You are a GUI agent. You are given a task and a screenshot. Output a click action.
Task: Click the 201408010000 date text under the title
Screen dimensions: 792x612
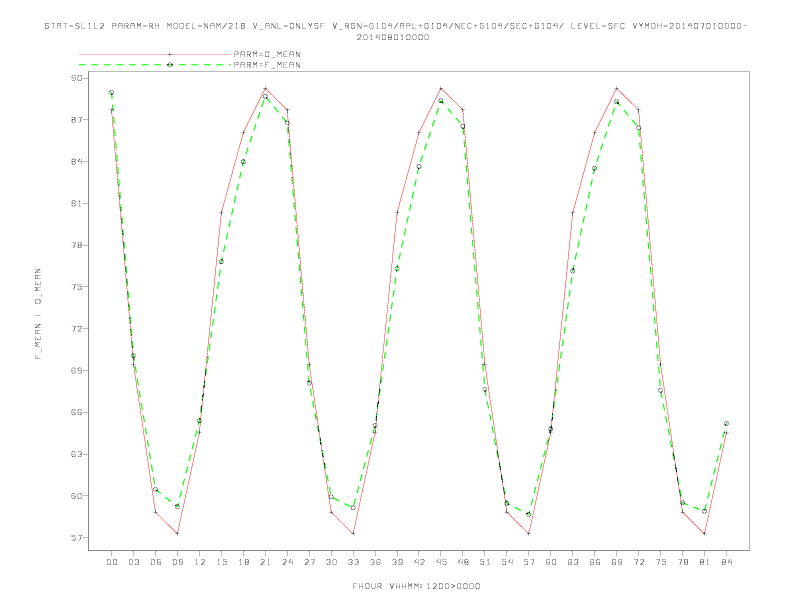tap(393, 37)
